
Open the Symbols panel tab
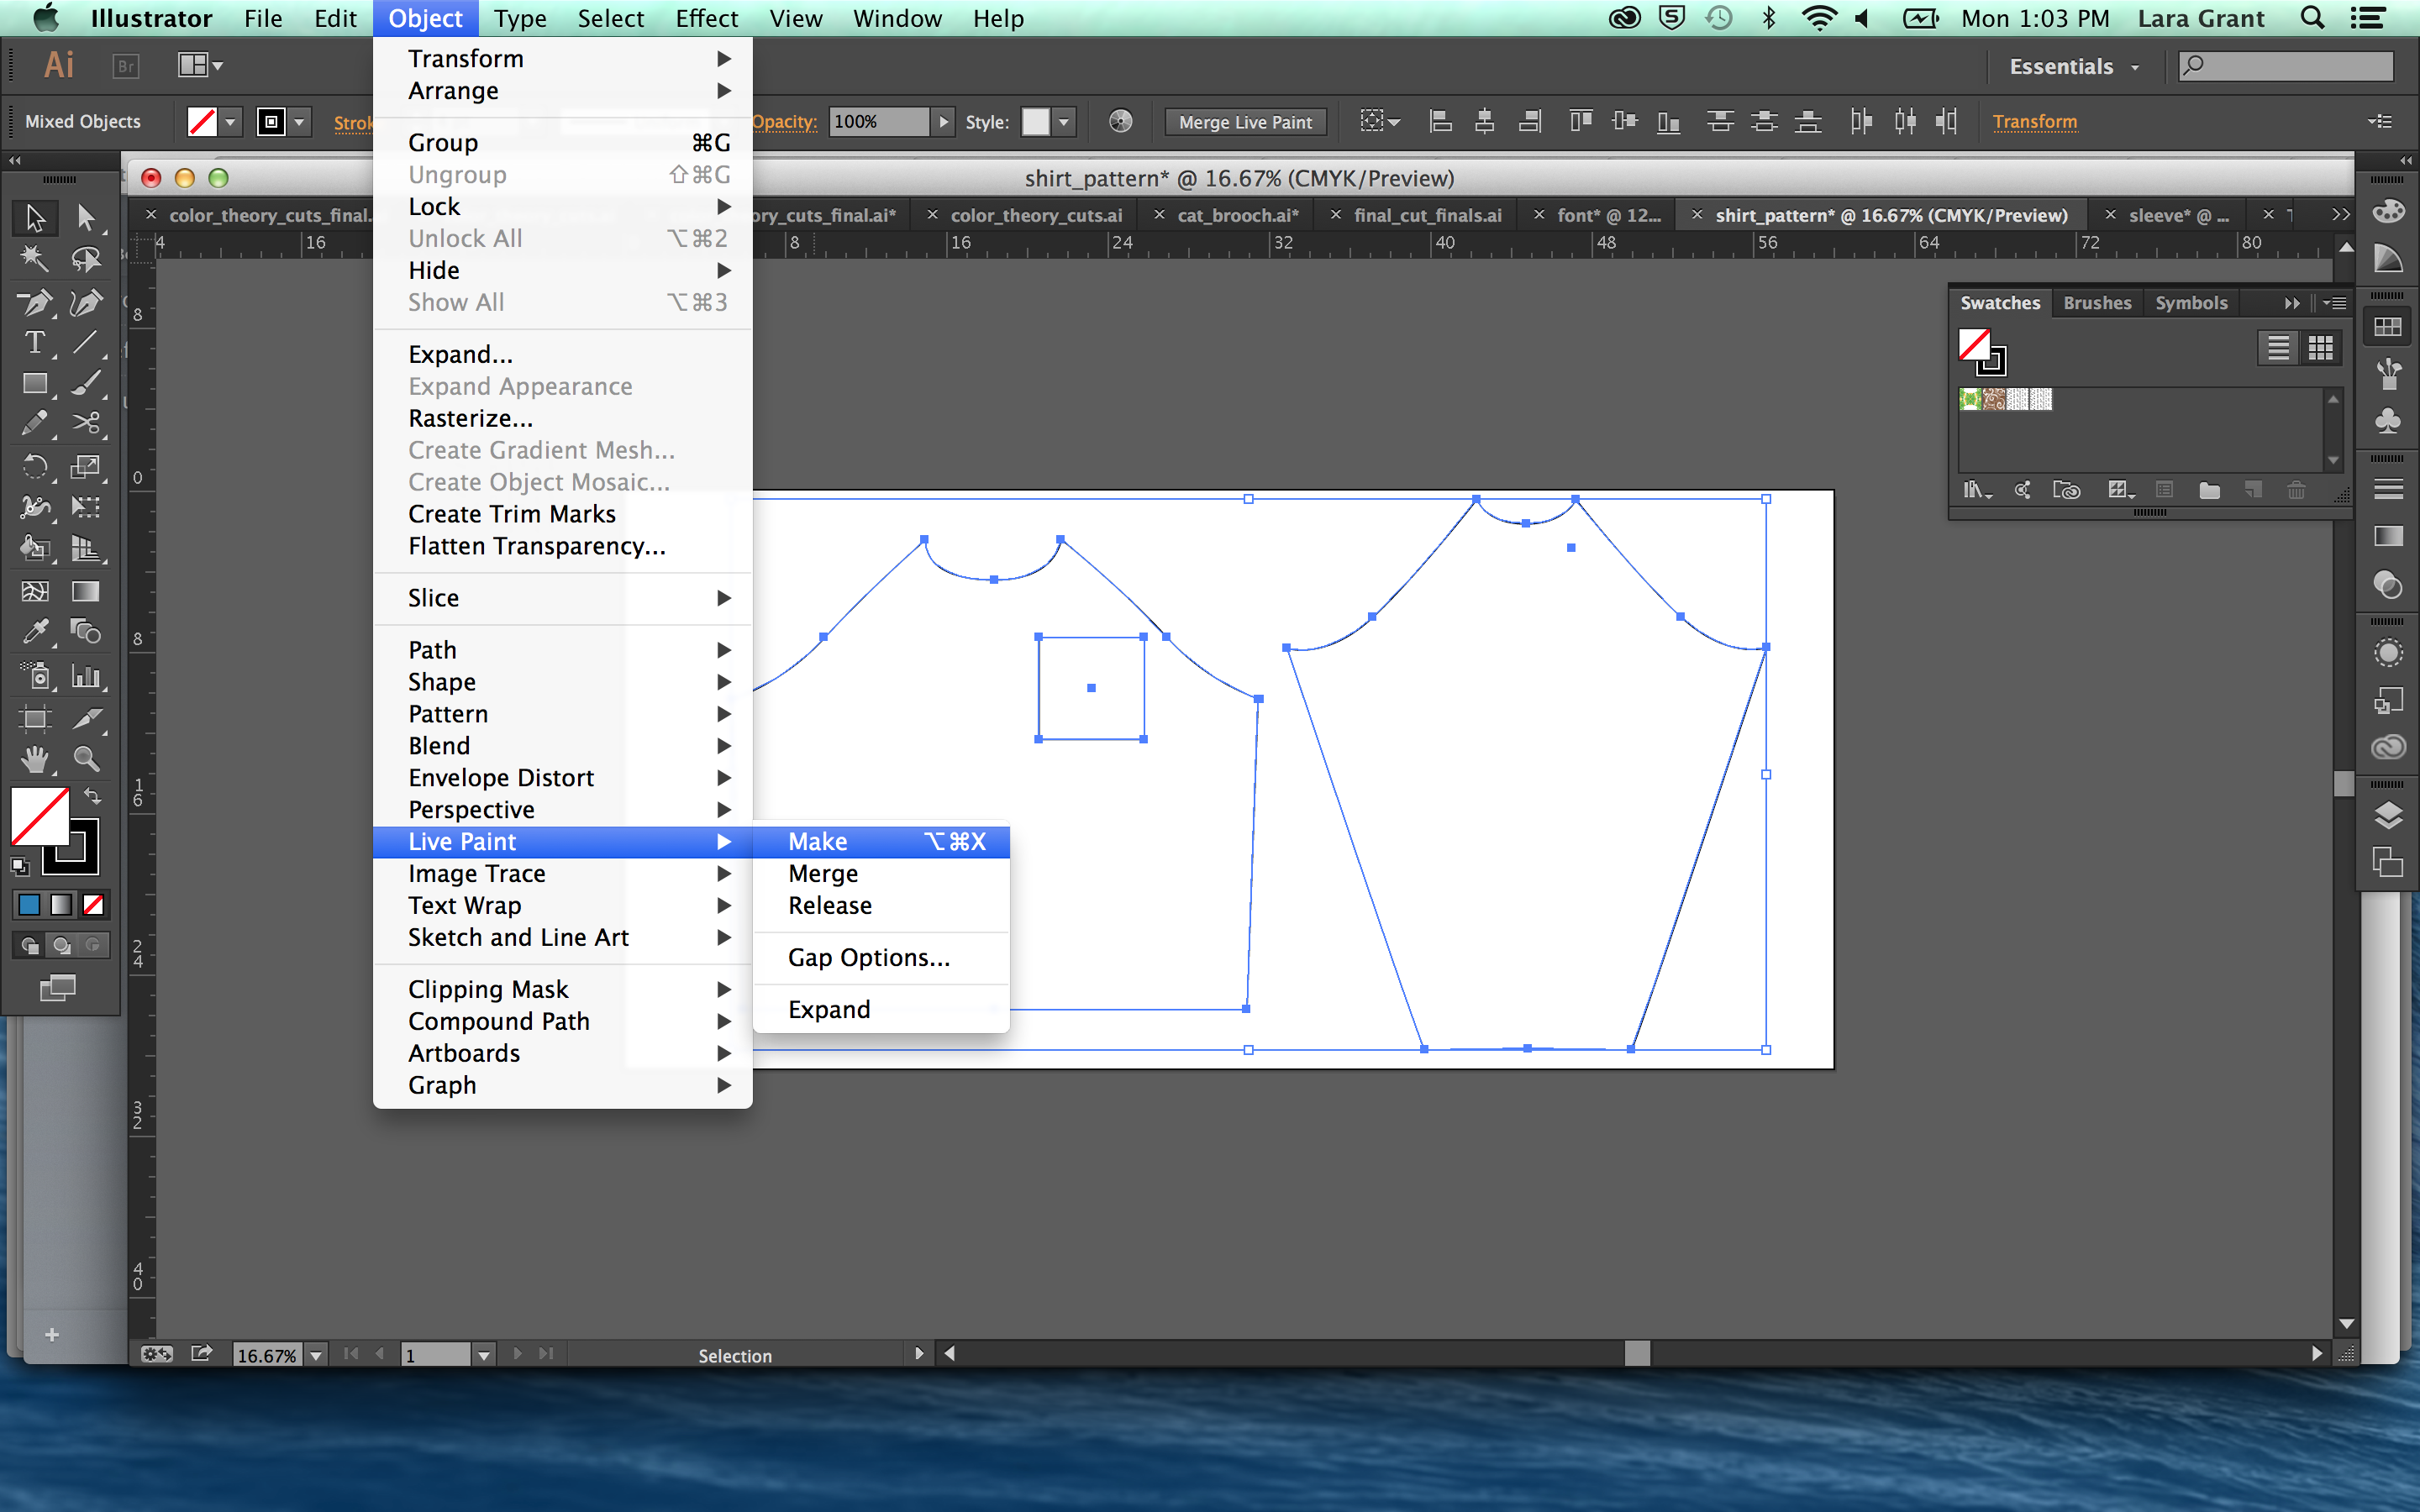(2190, 303)
